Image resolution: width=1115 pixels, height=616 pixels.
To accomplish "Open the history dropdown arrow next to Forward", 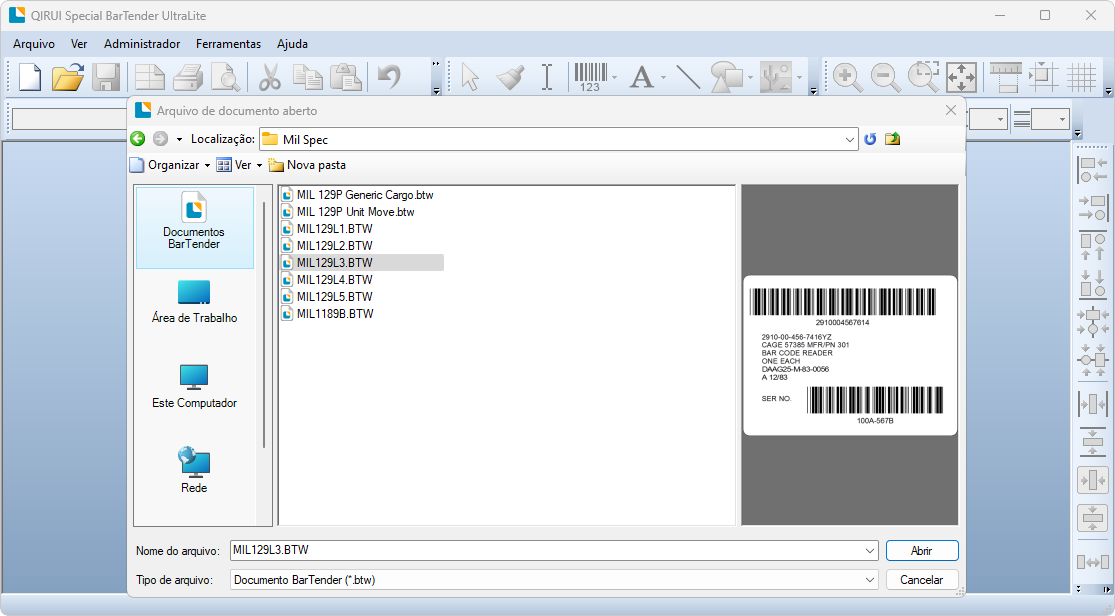I will (179, 139).
